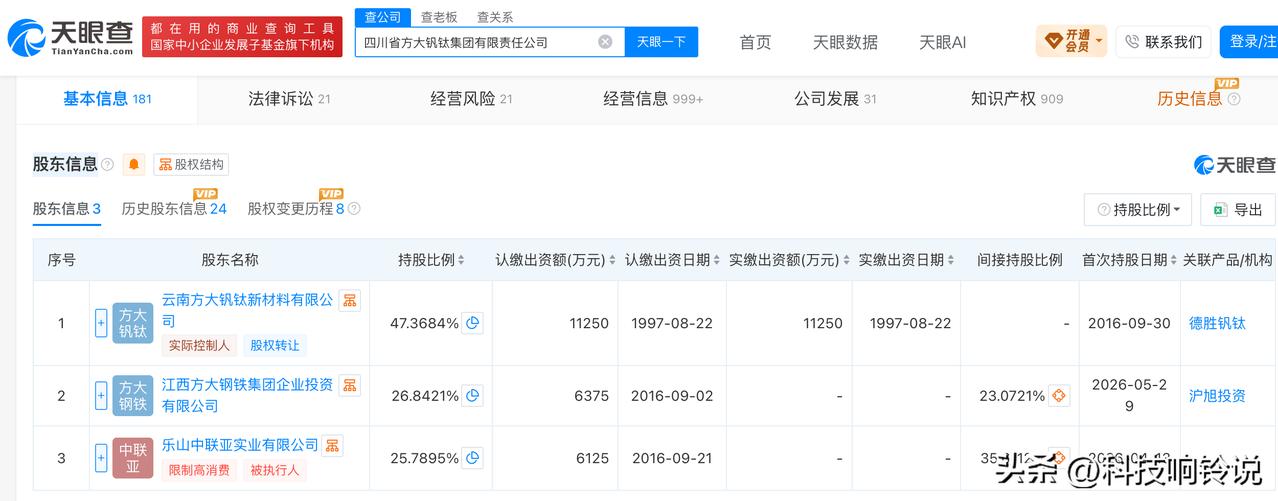Click the diamond VIP membership icon
Screen dimensions: 1278x501
click(1054, 41)
